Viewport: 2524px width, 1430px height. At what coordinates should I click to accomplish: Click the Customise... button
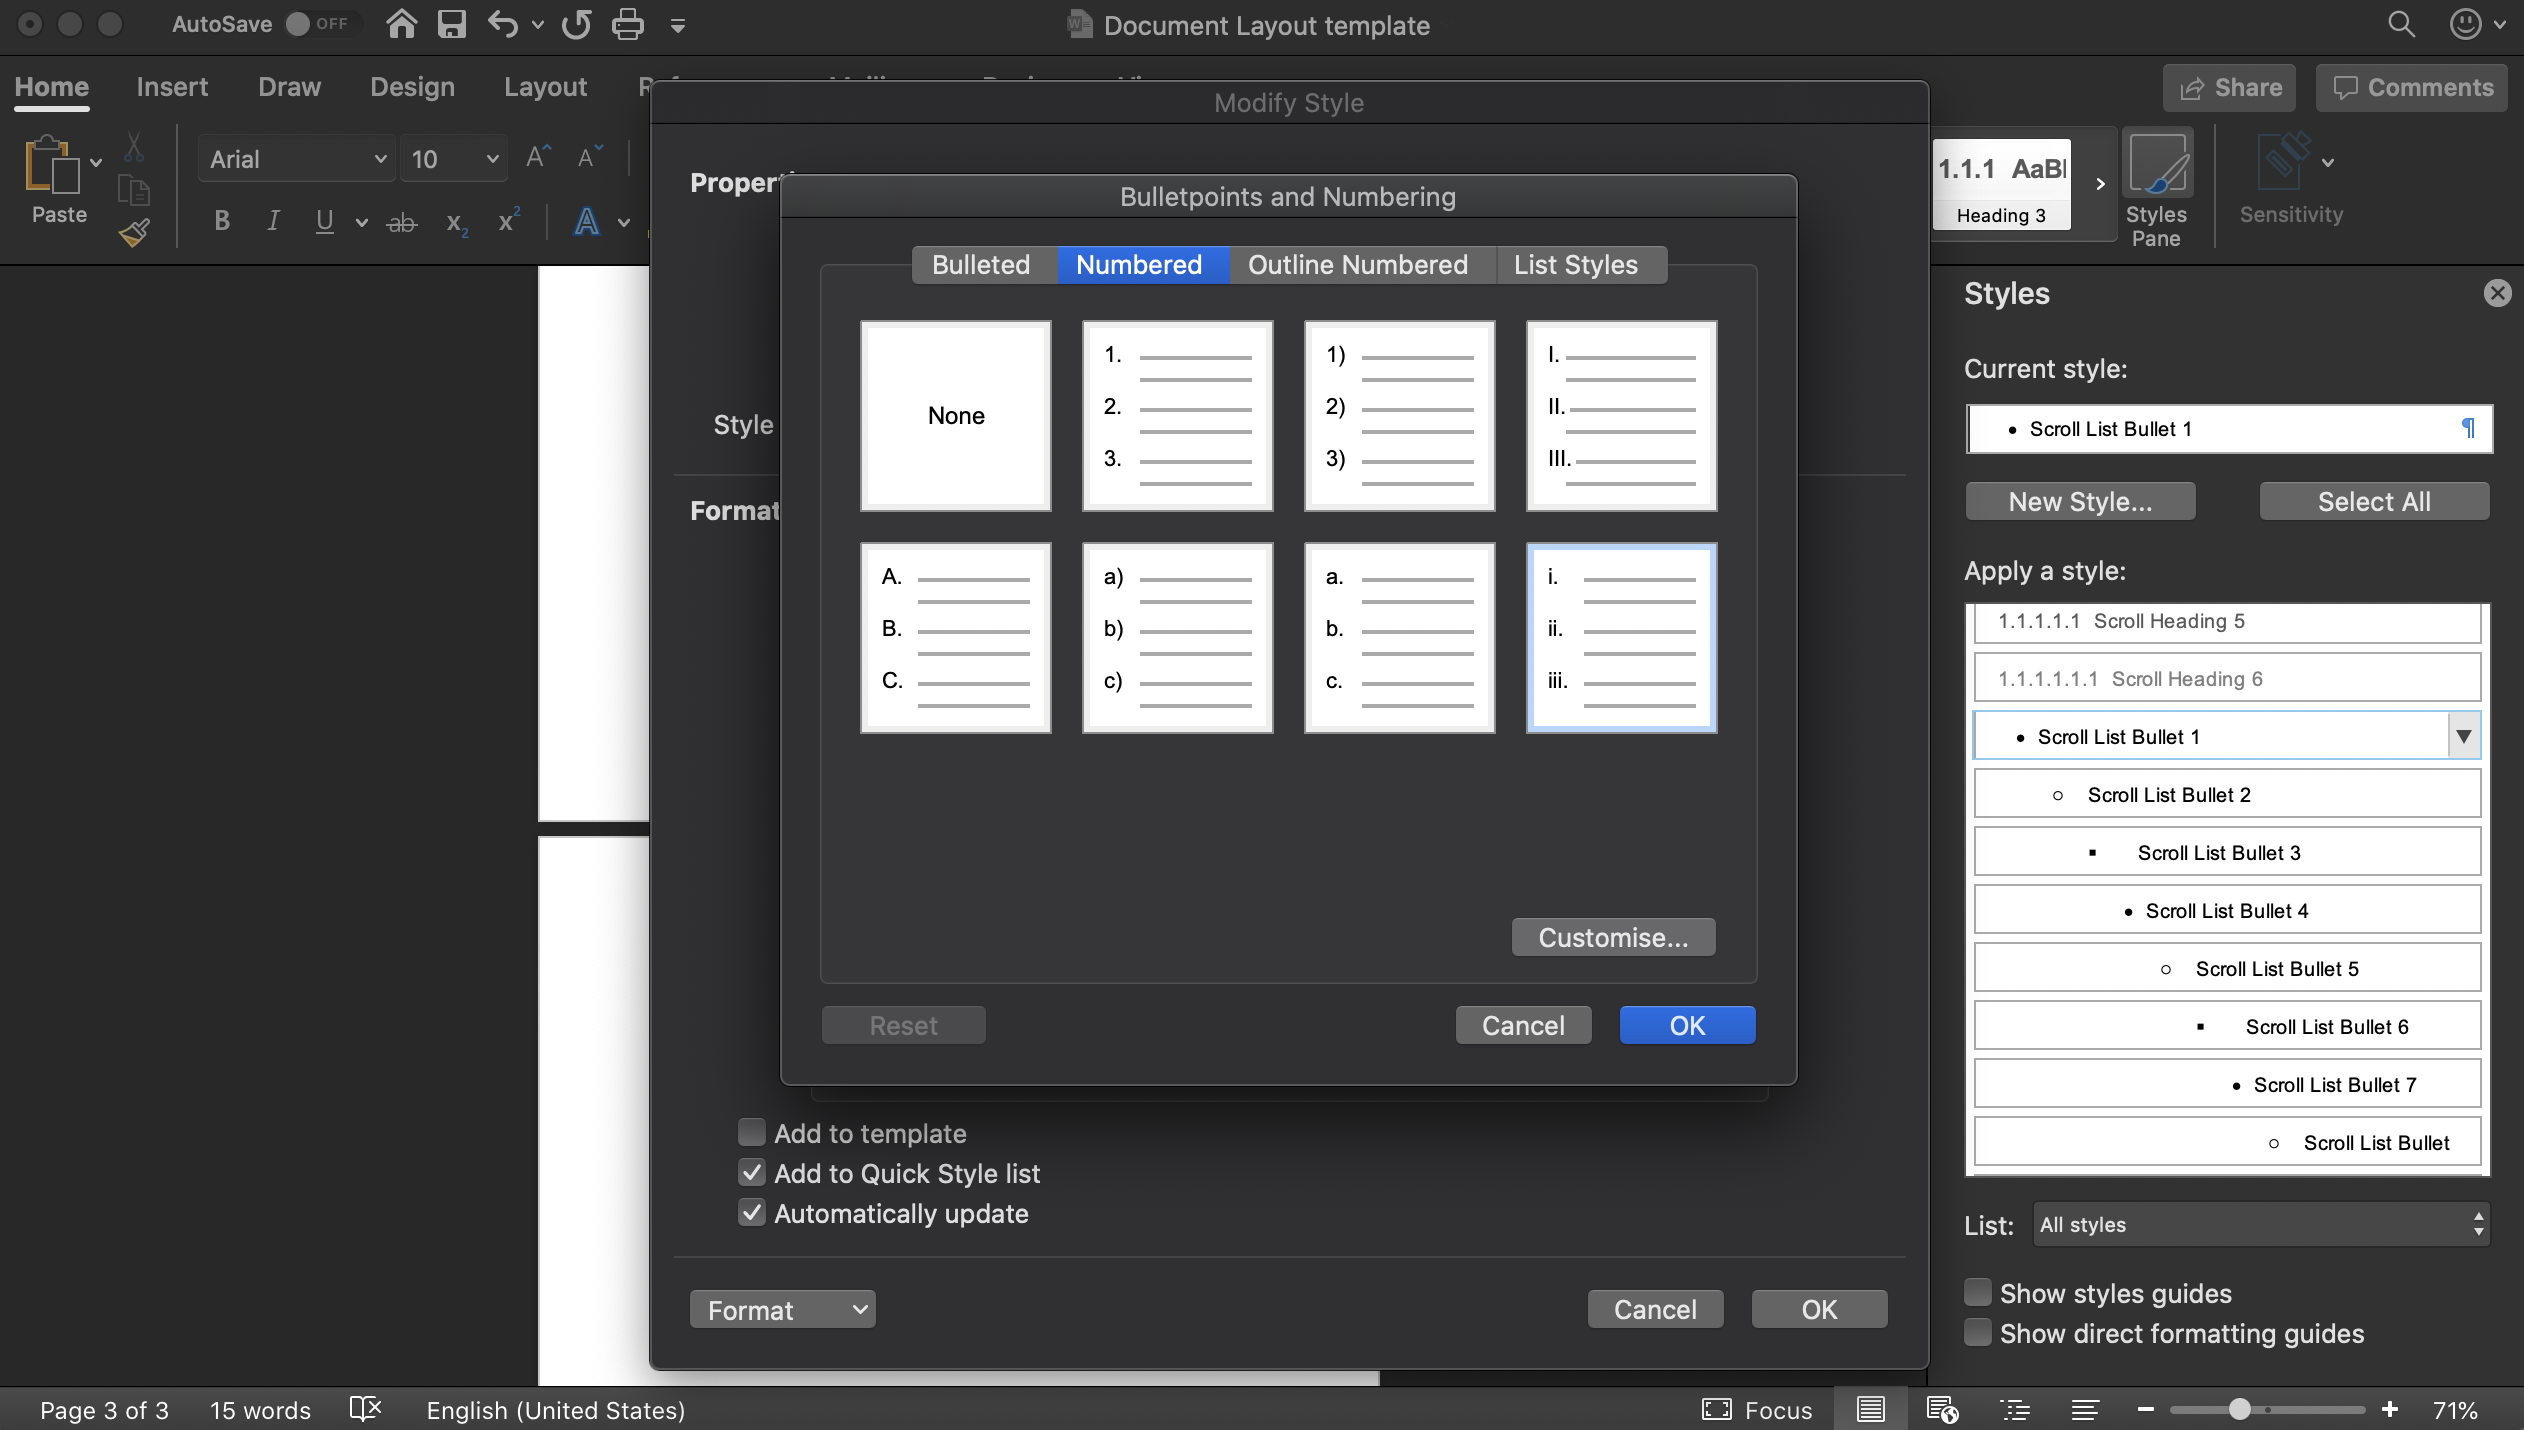pos(1612,937)
